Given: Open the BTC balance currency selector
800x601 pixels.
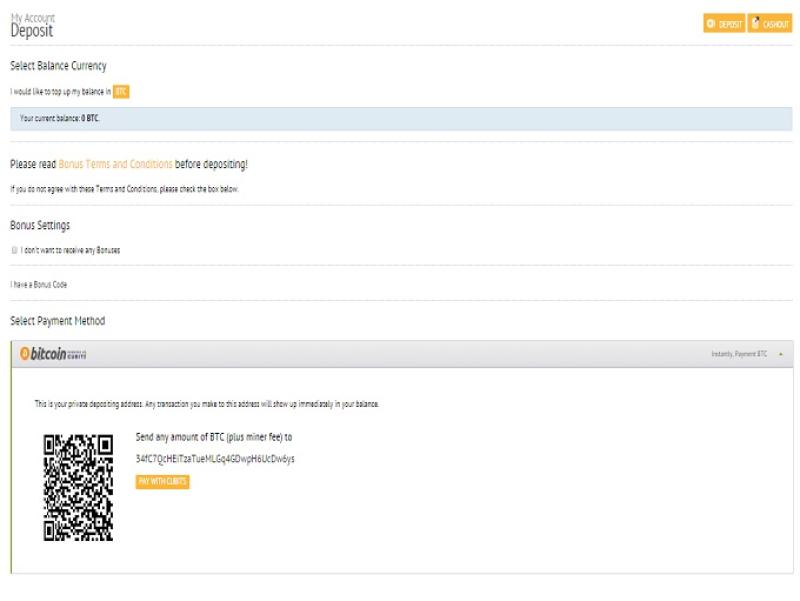Looking at the screenshot, I should pyautogui.click(x=121, y=92).
